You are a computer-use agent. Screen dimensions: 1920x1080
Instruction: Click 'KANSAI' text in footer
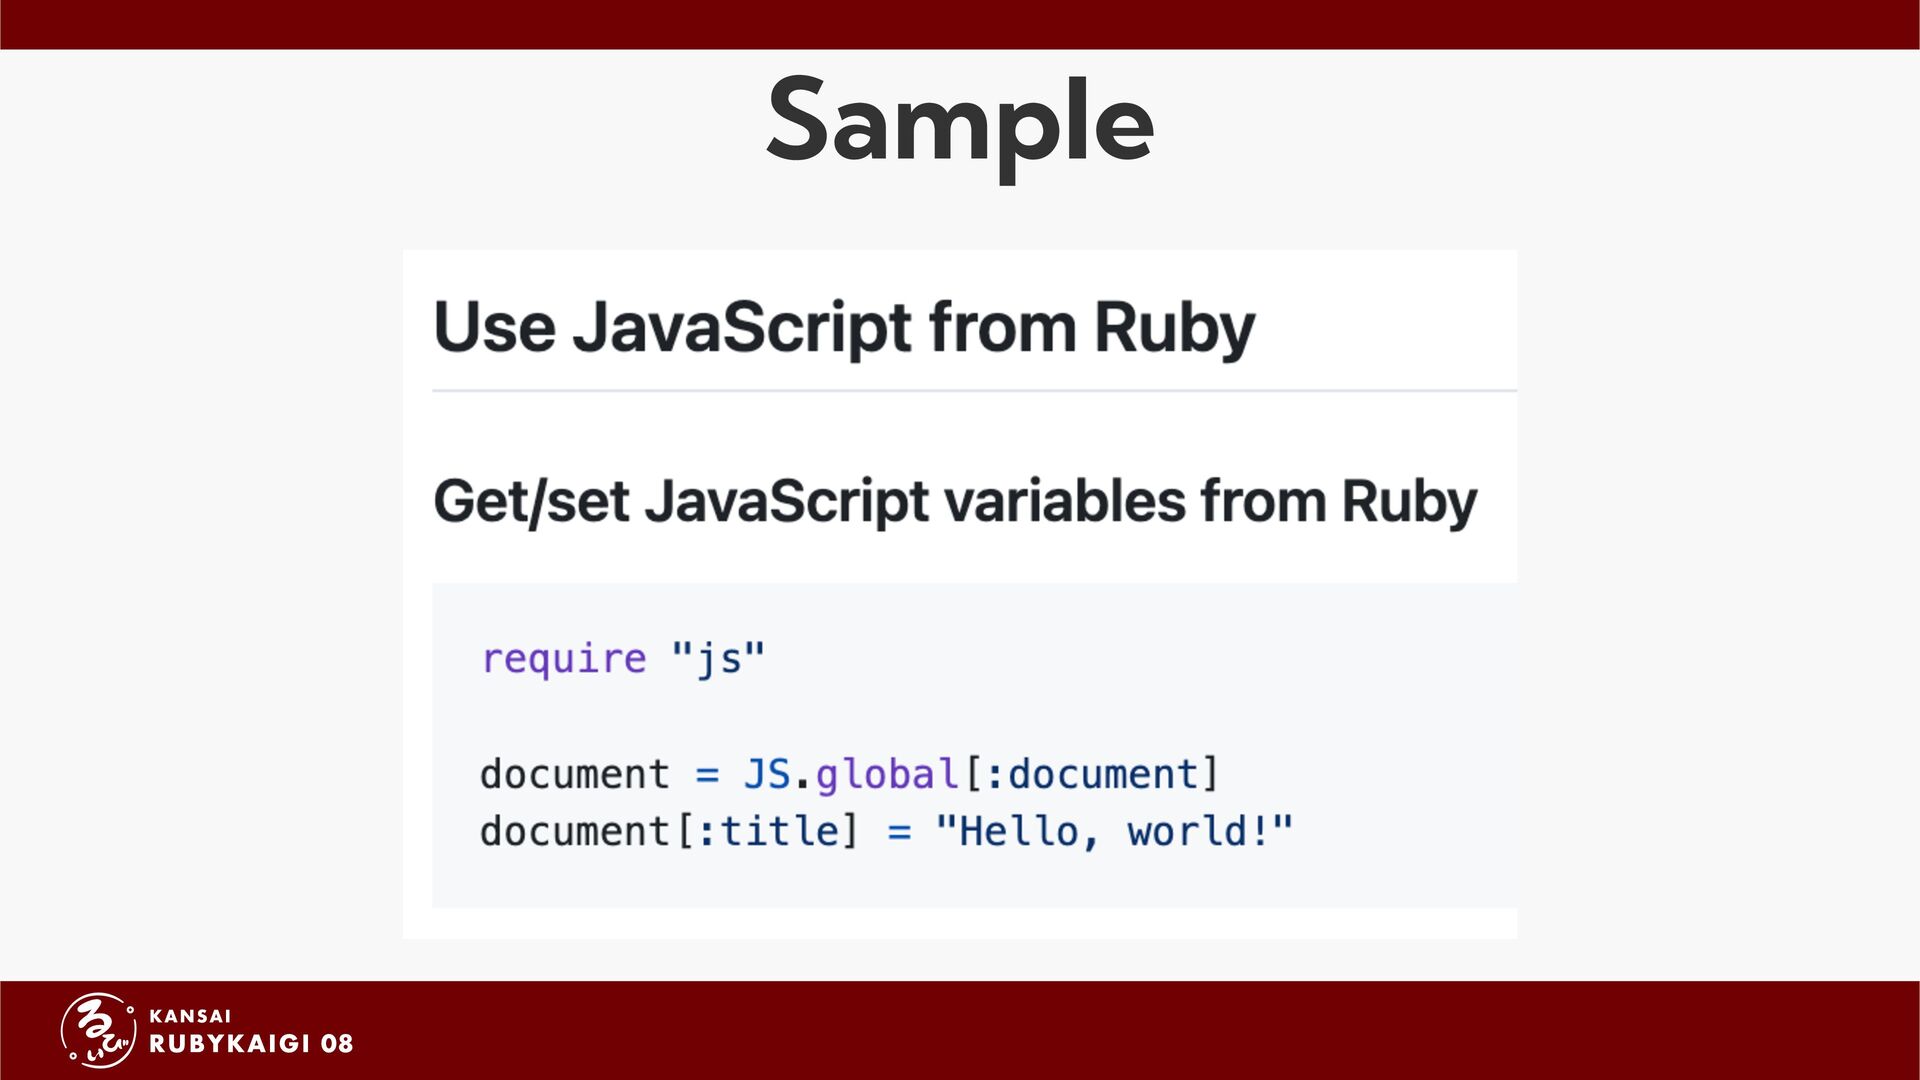pos(190,1016)
